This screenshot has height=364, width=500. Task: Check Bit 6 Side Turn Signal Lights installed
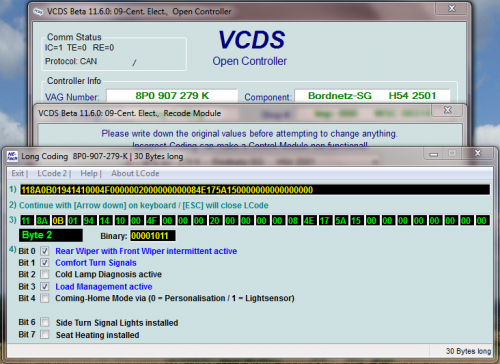(45, 322)
